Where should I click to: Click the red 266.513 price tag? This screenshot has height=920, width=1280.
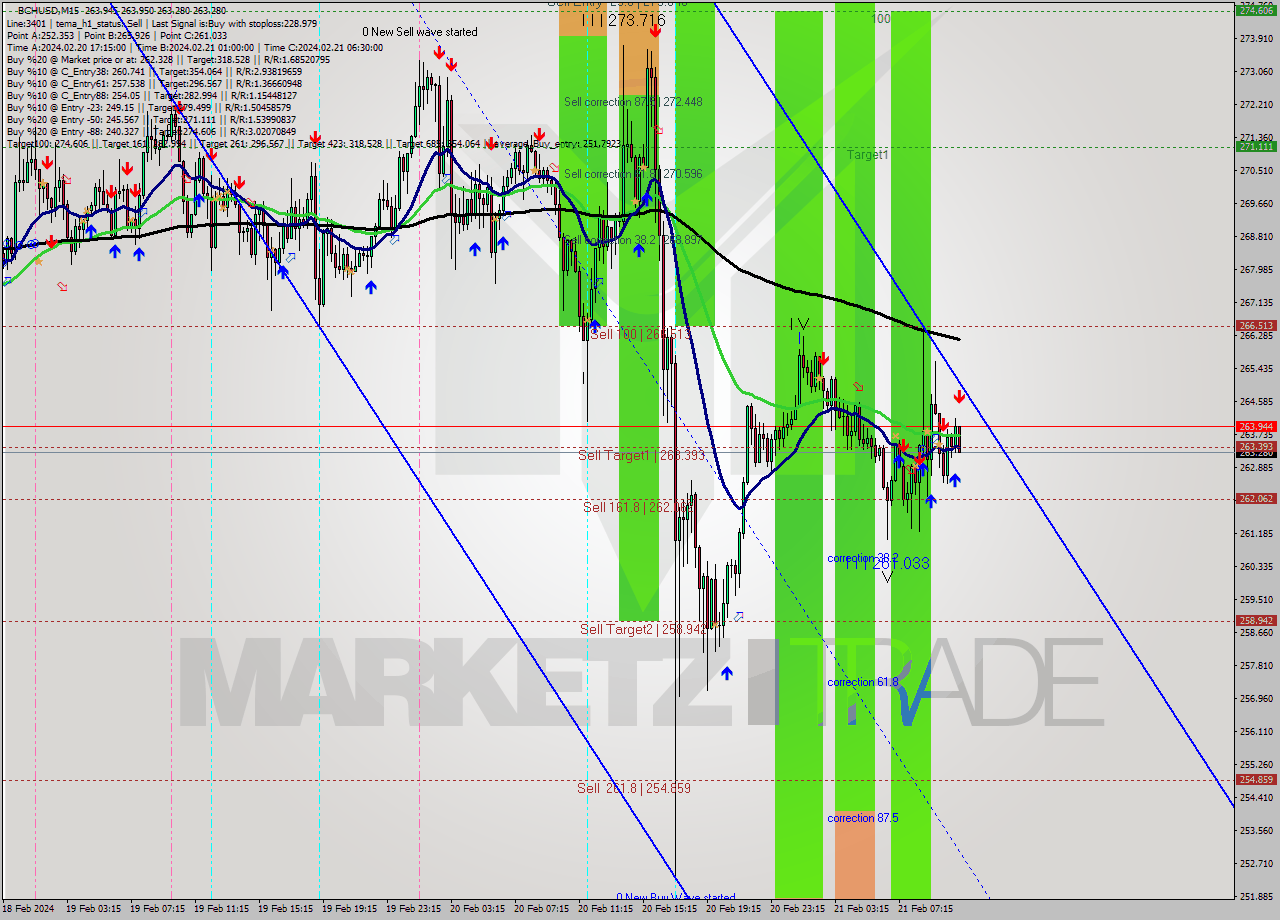[x=1256, y=325]
